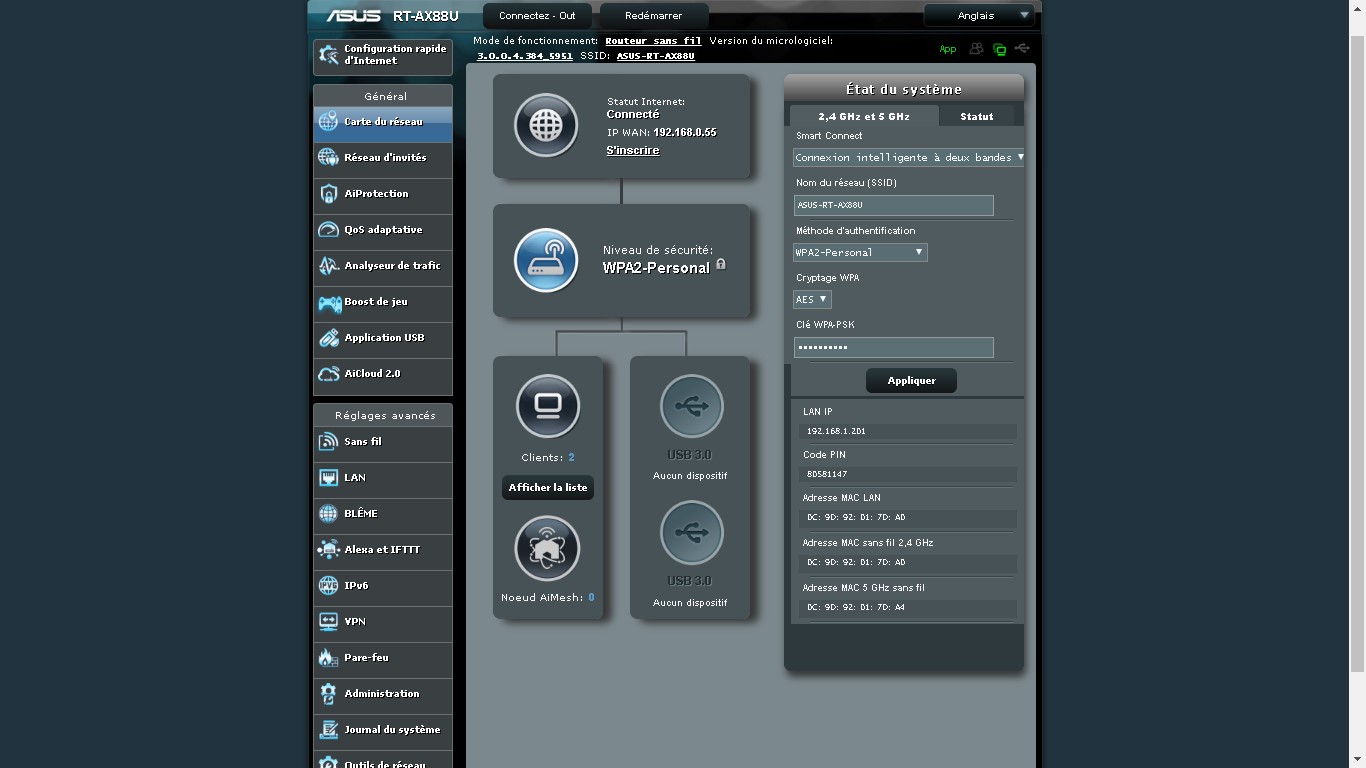Open Smart Connect dropdown
Viewport: 1366px width, 768px height.
[909, 157]
